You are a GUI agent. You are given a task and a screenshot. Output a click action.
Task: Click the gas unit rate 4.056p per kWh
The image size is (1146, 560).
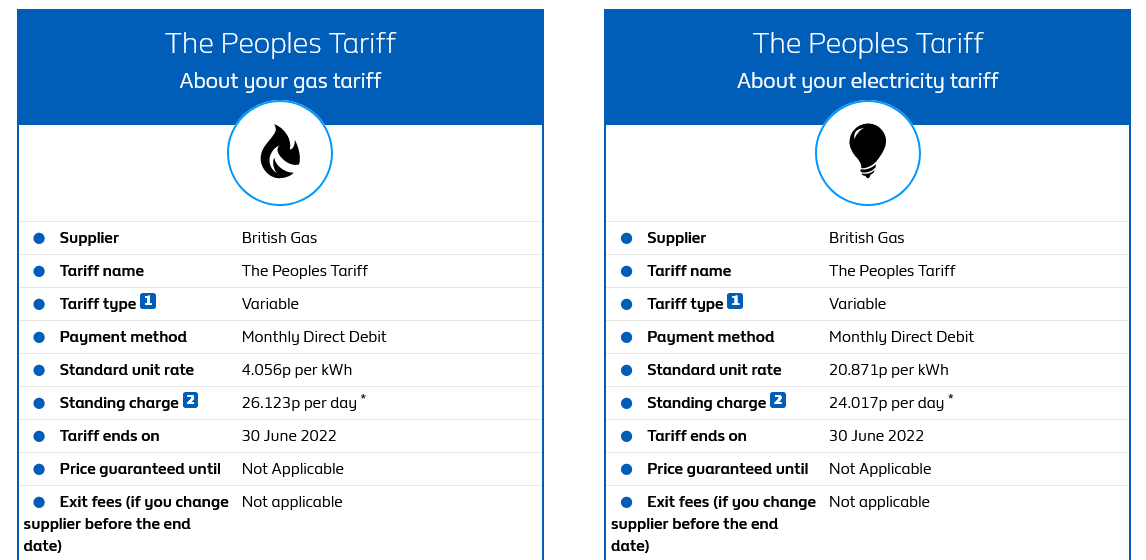[x=297, y=370]
